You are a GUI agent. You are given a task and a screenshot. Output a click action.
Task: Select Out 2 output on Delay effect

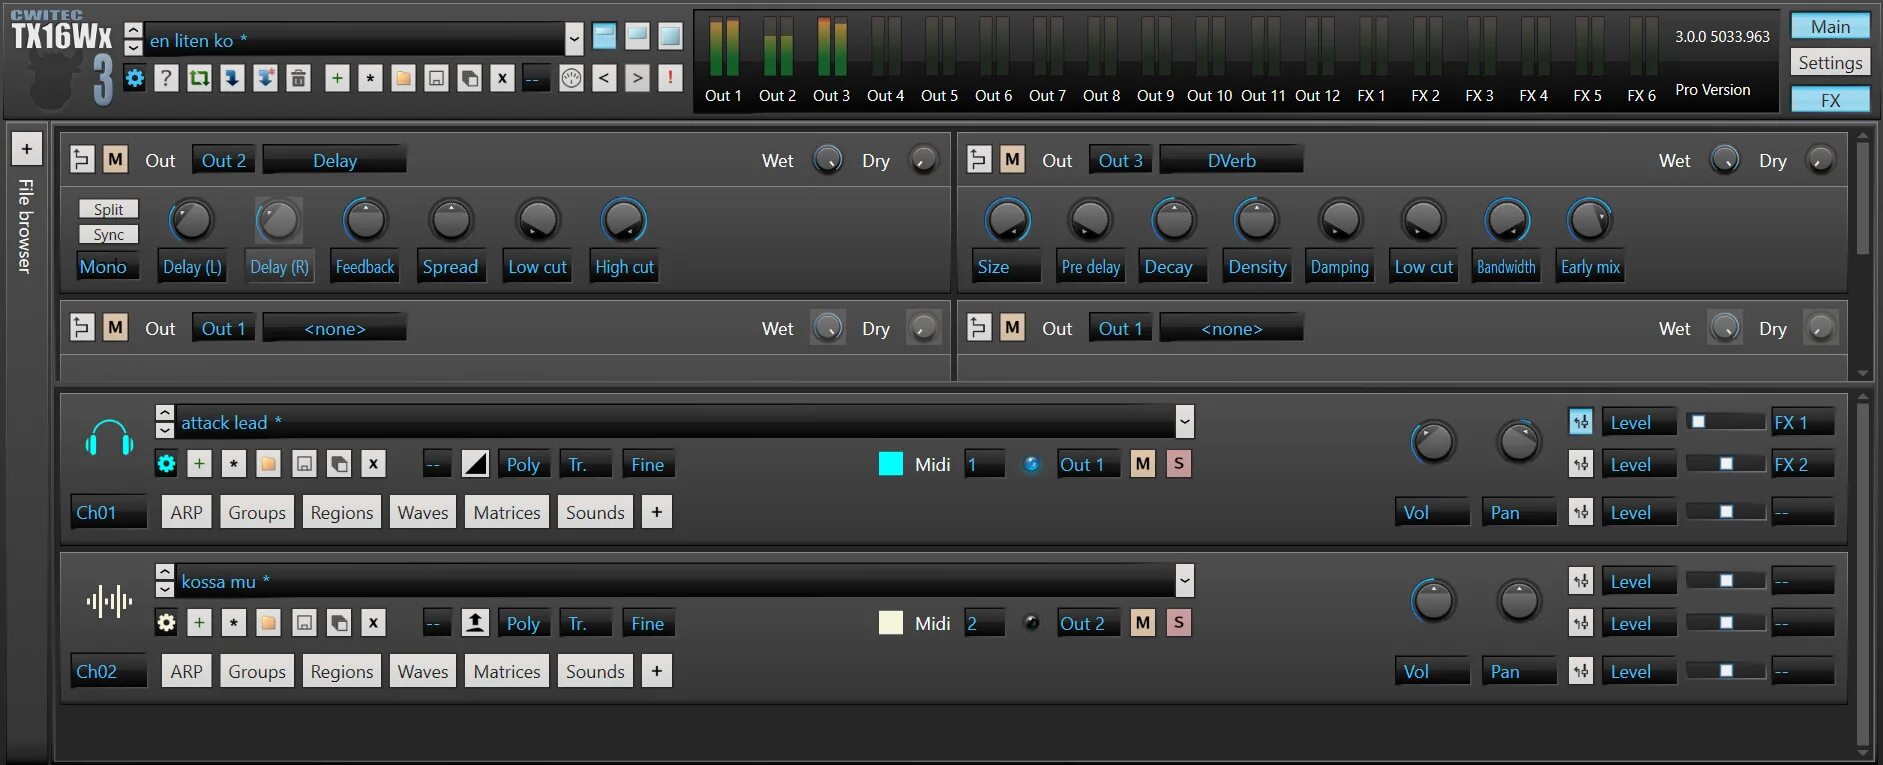[x=223, y=160]
